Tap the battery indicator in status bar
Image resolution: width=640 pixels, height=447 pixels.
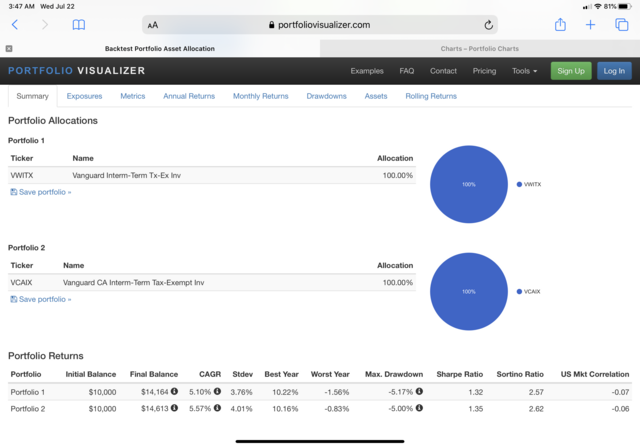coord(625,7)
